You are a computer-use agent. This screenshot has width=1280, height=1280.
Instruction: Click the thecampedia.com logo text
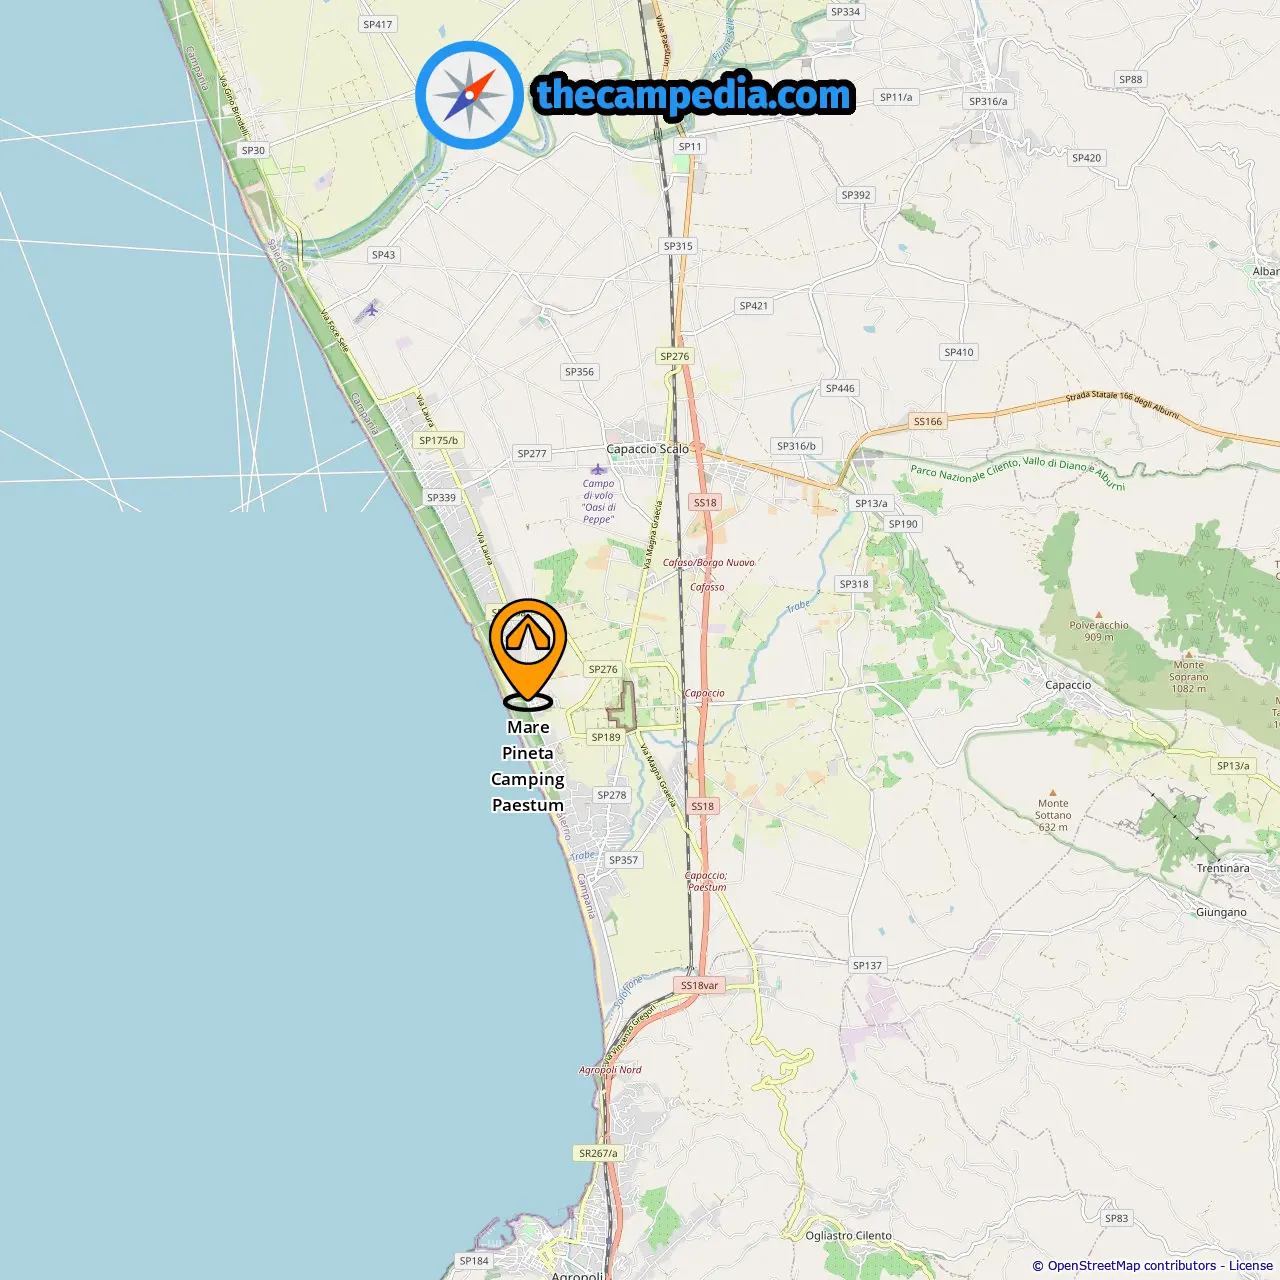pos(694,95)
